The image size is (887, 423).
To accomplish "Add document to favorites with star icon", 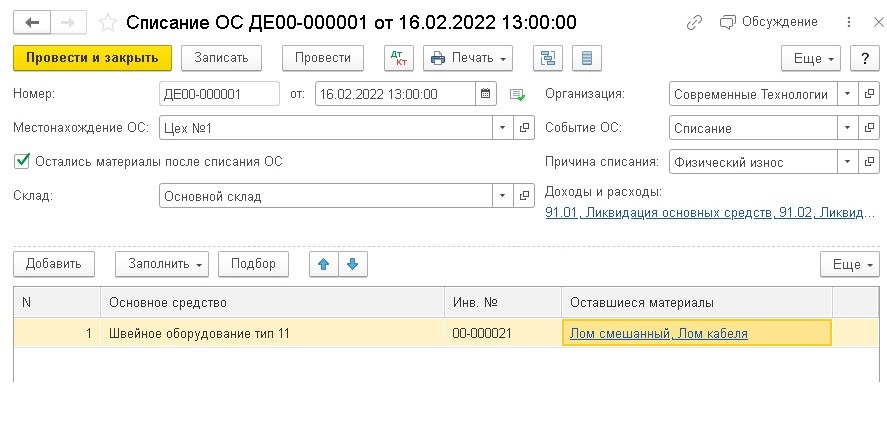I will click(x=109, y=22).
